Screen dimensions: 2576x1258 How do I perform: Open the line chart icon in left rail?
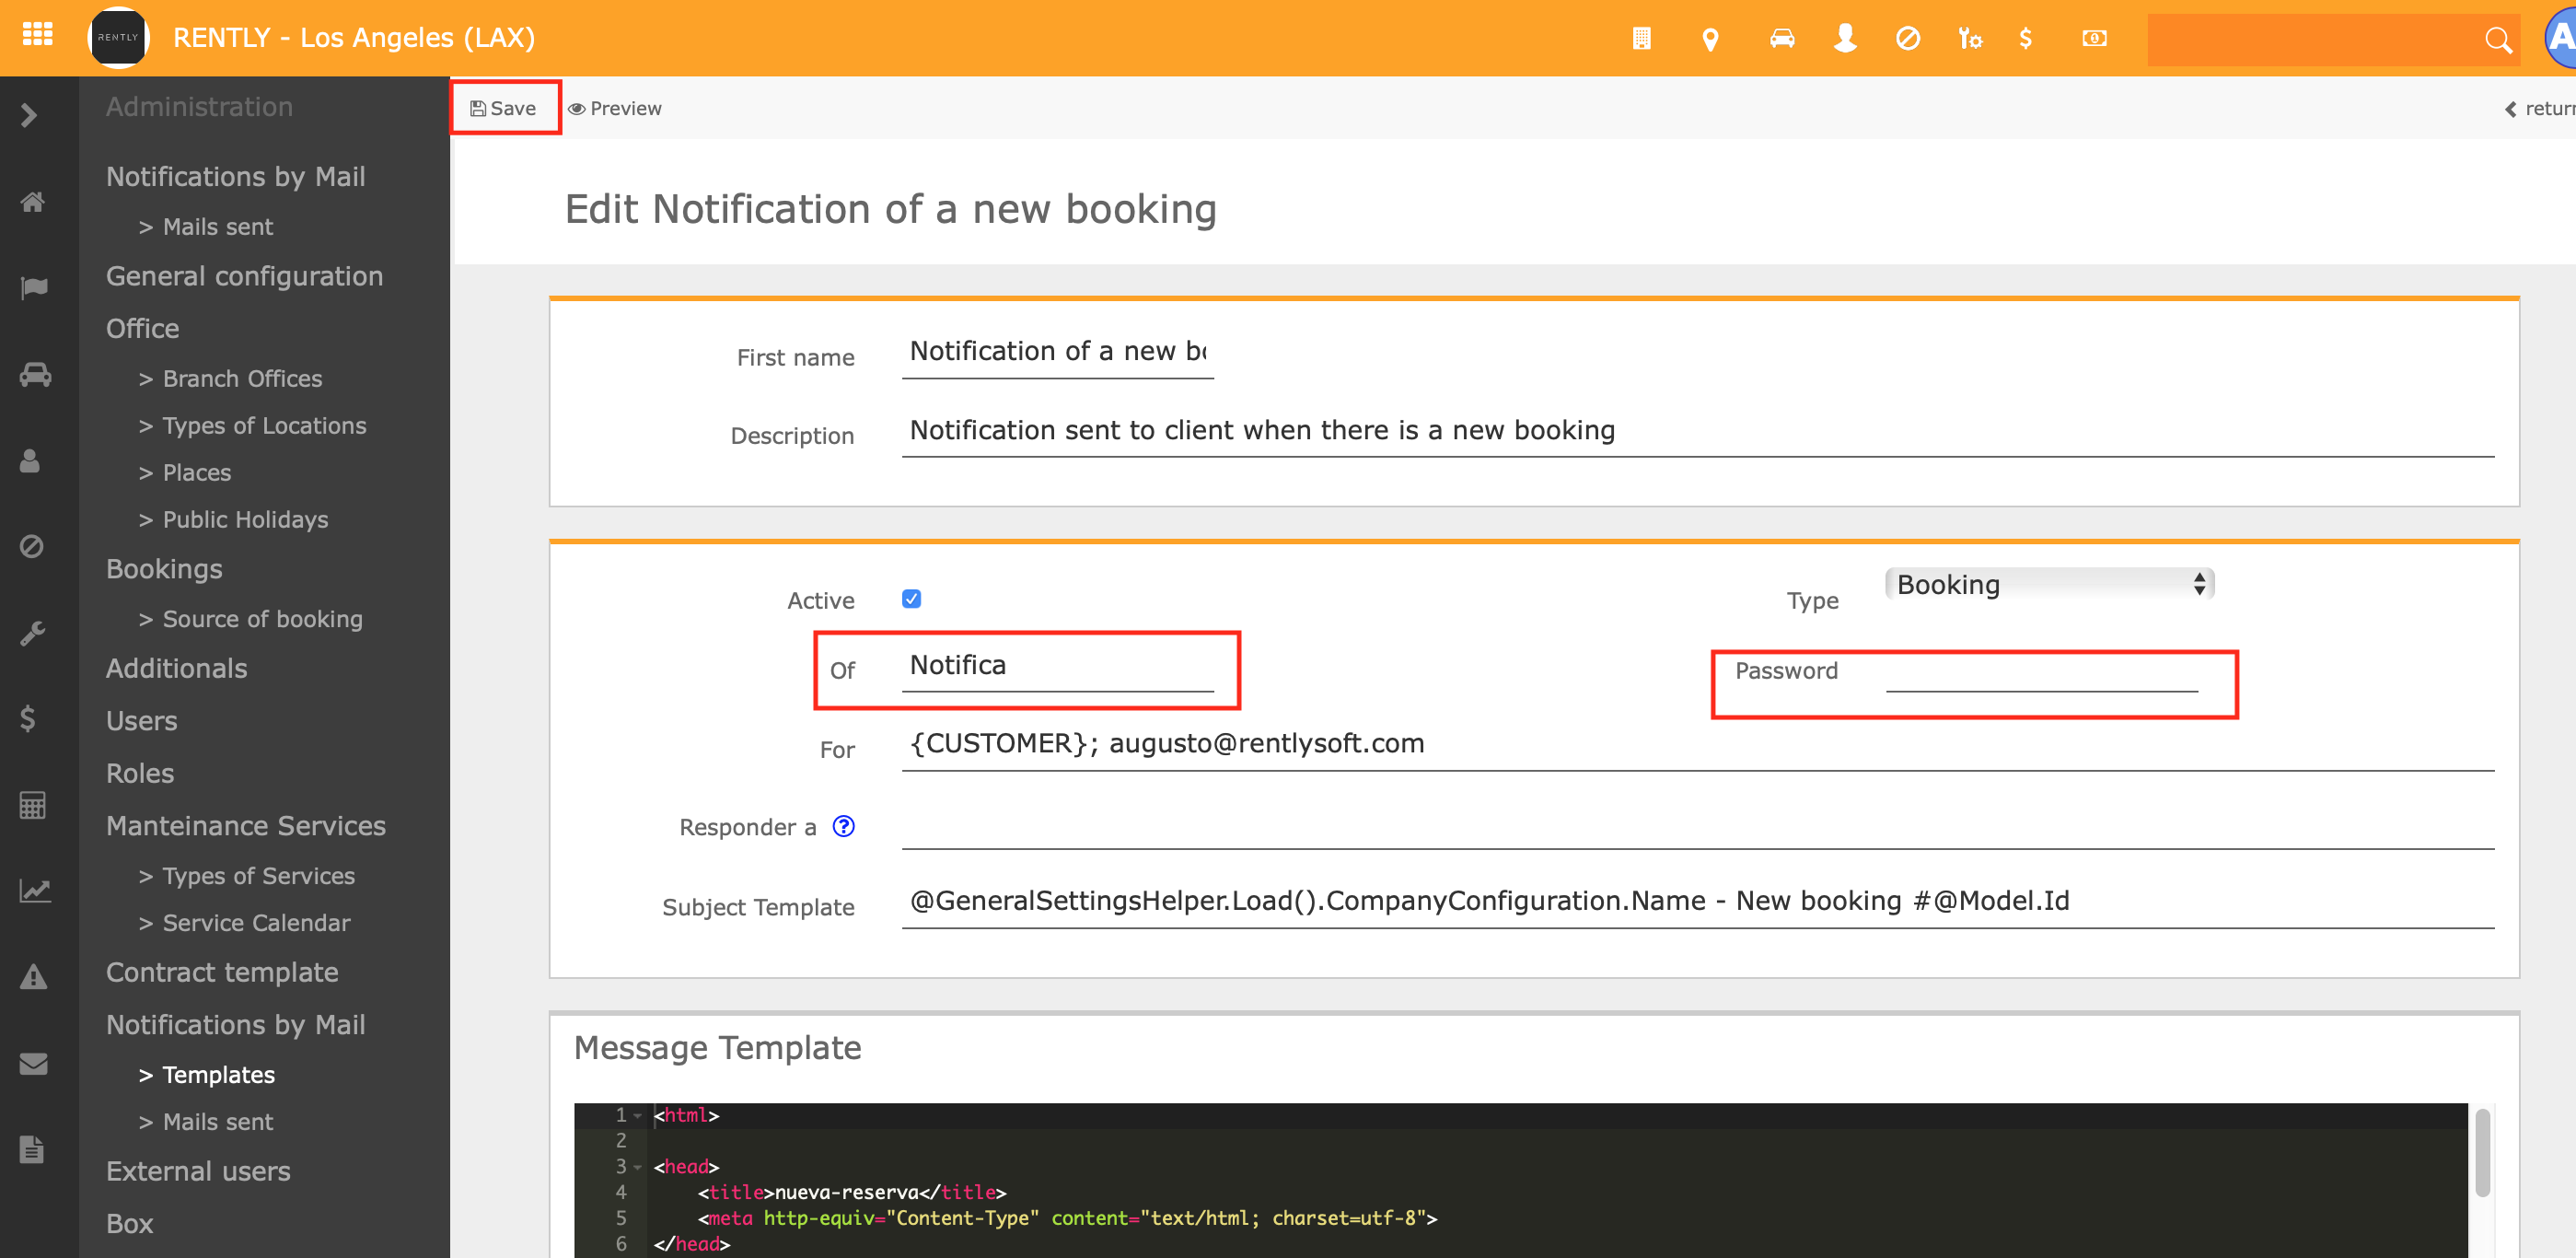coord(35,890)
